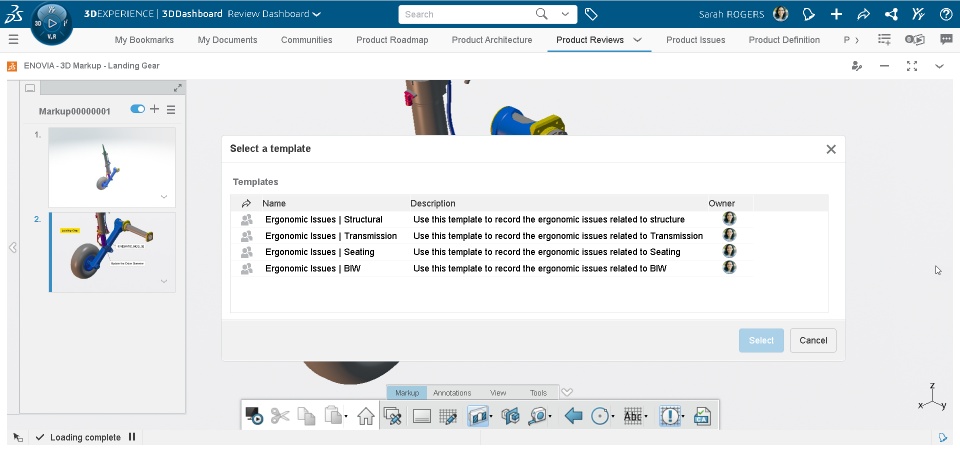Collapse the action bar chevron beside Tools
960x451 pixels.
[567, 392]
